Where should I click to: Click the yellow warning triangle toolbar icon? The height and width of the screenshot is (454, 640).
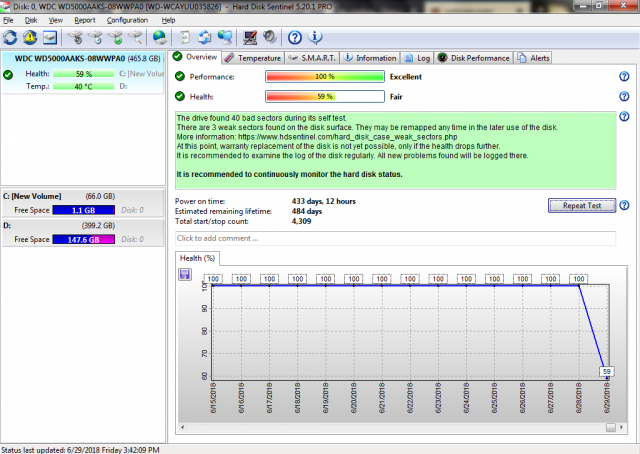(x=30, y=38)
